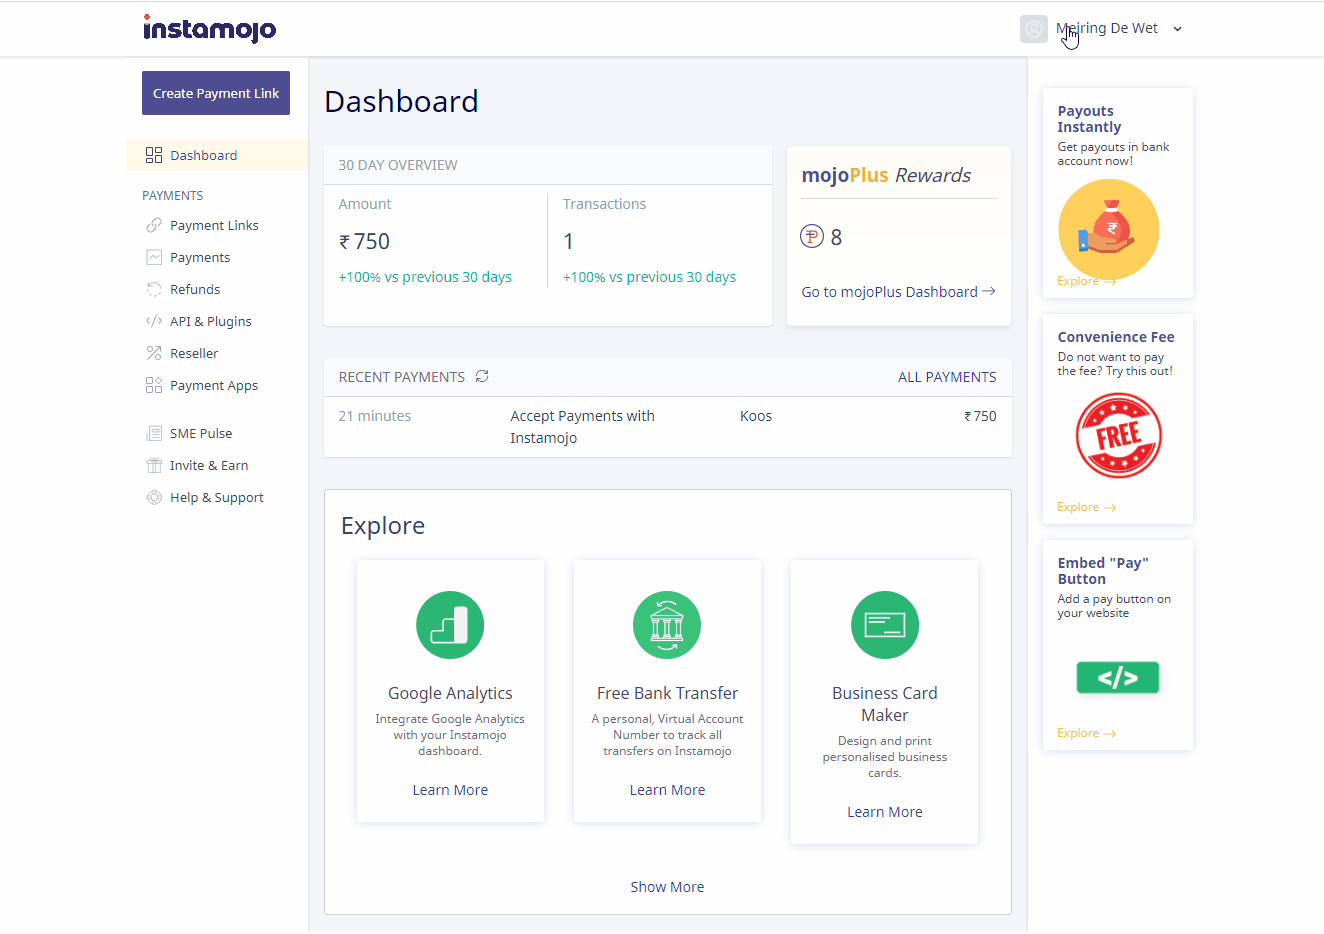The image size is (1324, 934).
Task: Click the Invite & Earn gift icon
Action: click(x=154, y=465)
